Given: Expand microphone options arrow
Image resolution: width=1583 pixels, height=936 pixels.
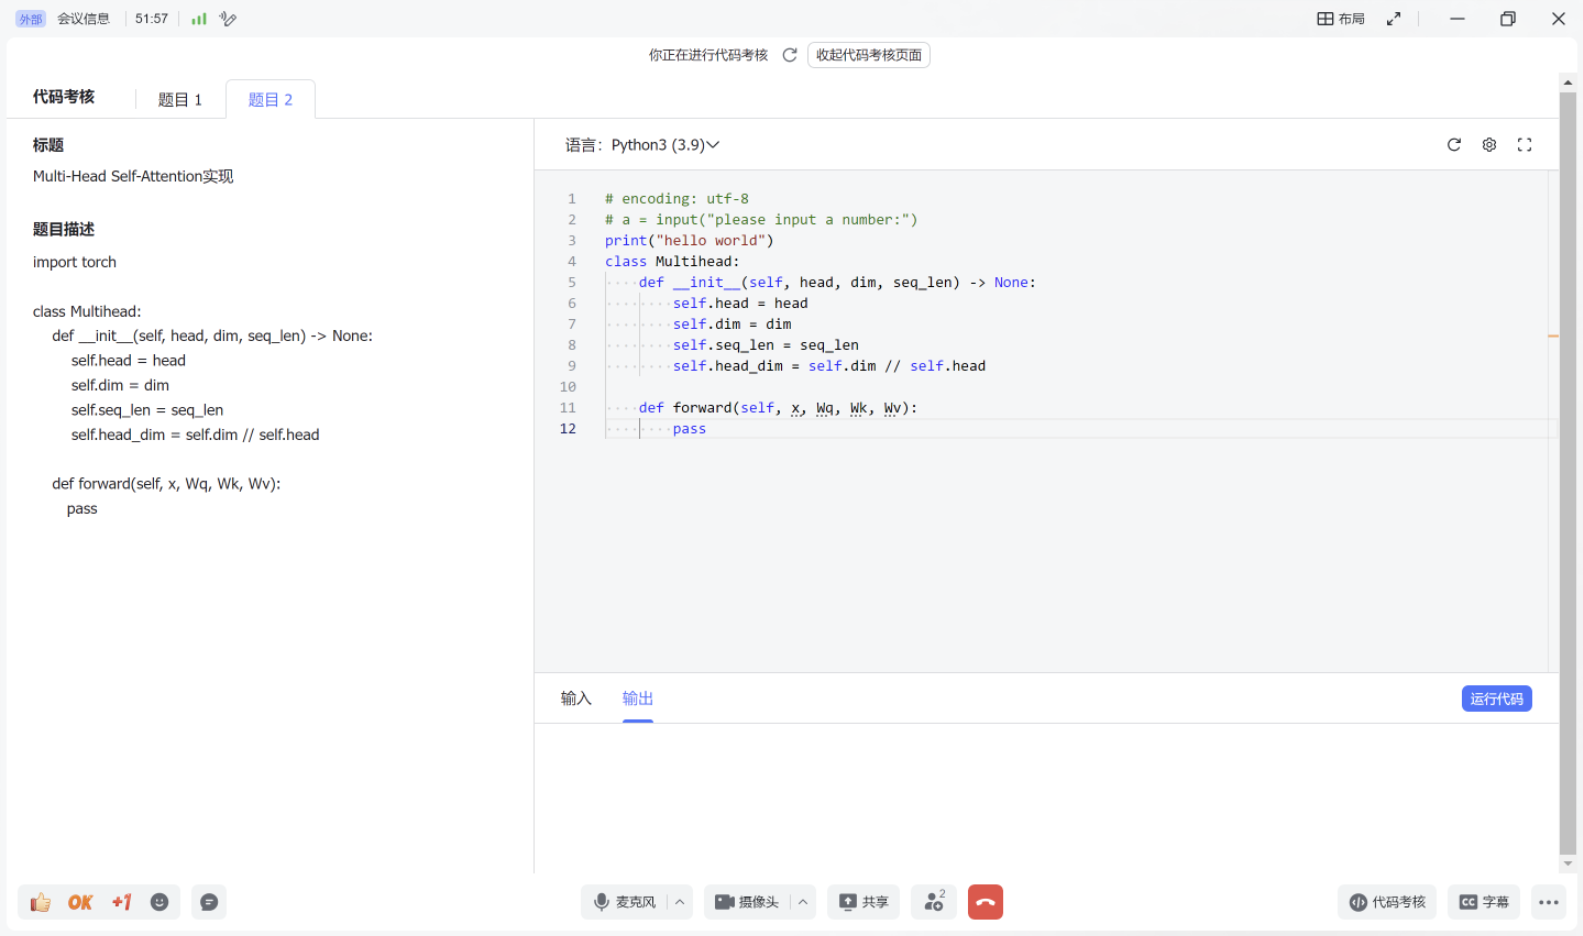Looking at the screenshot, I should tap(680, 902).
